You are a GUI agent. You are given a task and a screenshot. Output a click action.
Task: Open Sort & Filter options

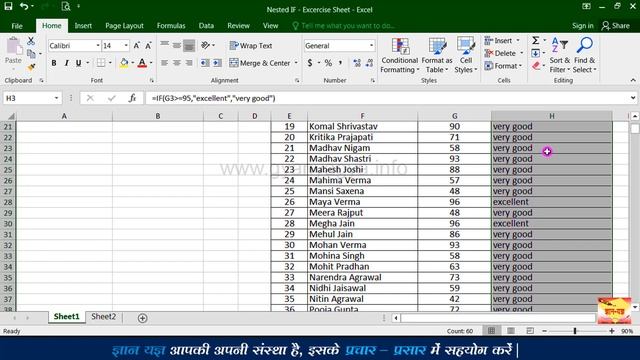tap(559, 56)
